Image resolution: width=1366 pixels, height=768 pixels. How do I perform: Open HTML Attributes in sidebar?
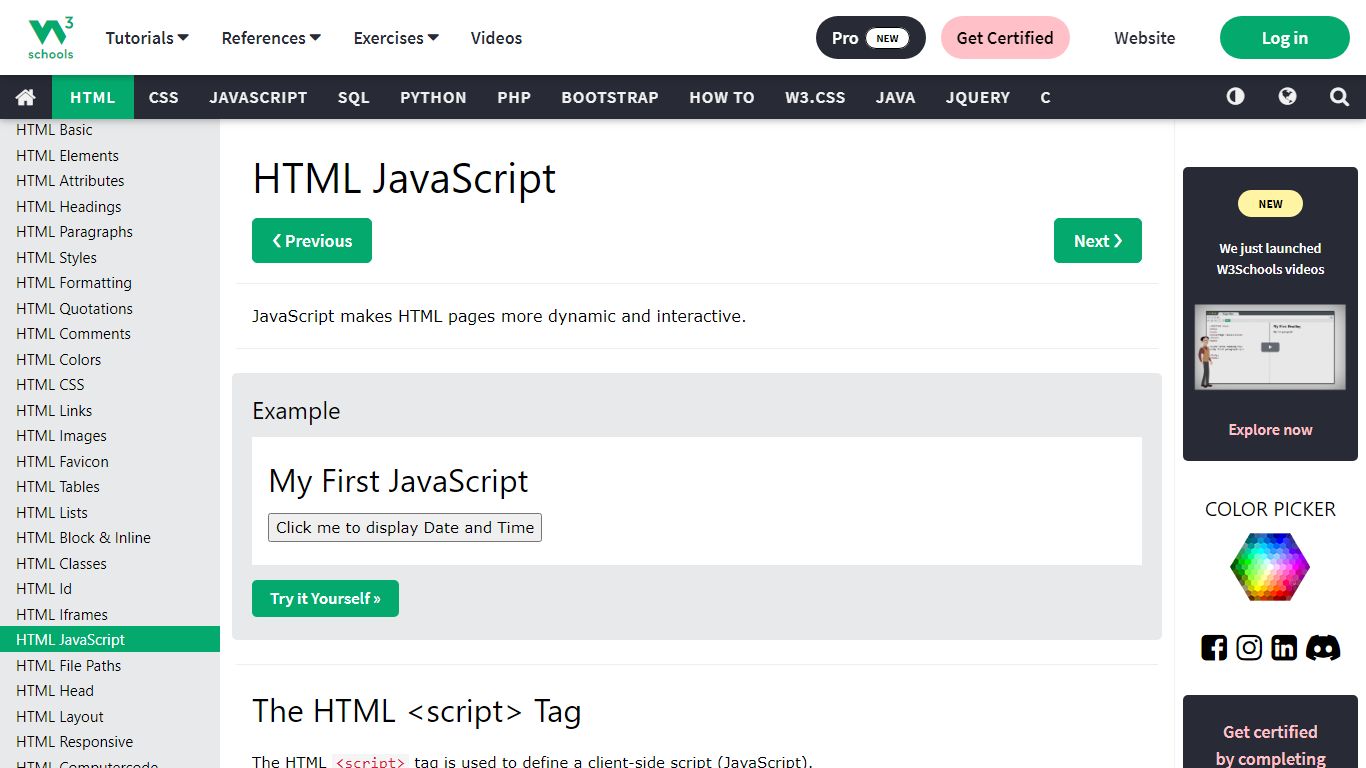point(110,181)
